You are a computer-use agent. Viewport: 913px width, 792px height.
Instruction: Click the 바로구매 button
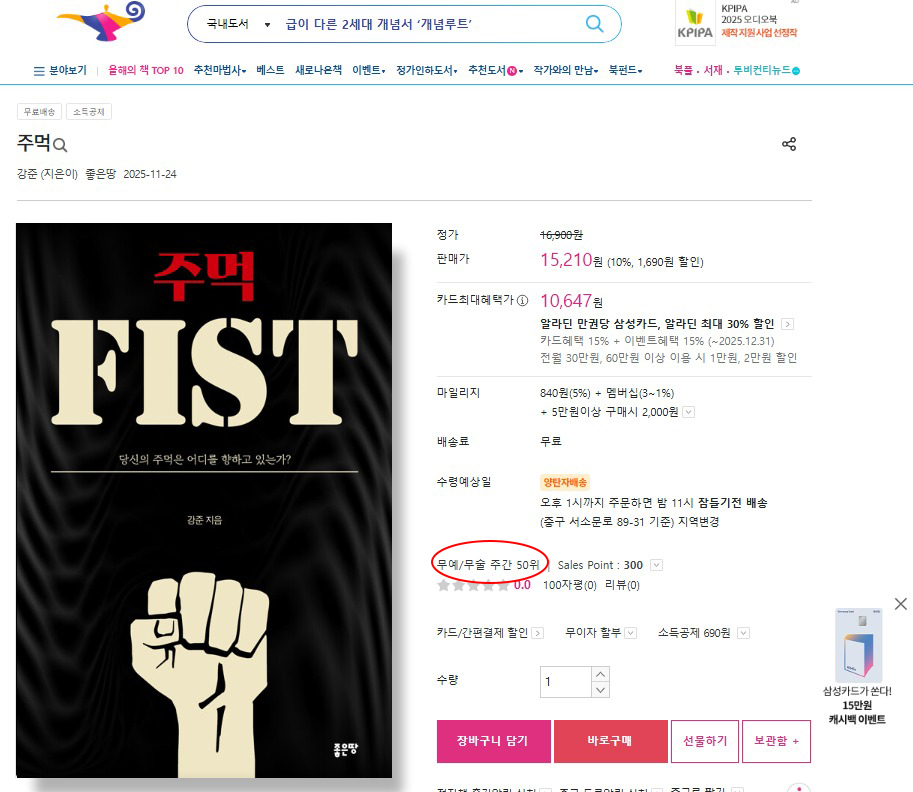(x=610, y=741)
